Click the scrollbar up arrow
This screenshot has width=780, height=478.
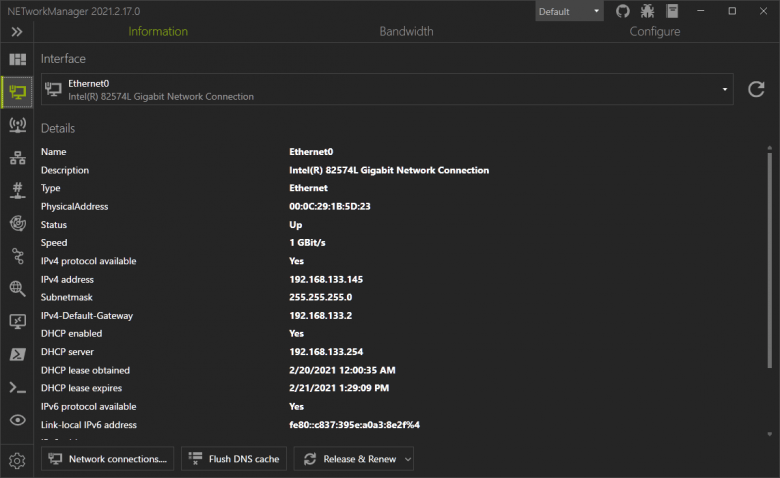[x=770, y=148]
